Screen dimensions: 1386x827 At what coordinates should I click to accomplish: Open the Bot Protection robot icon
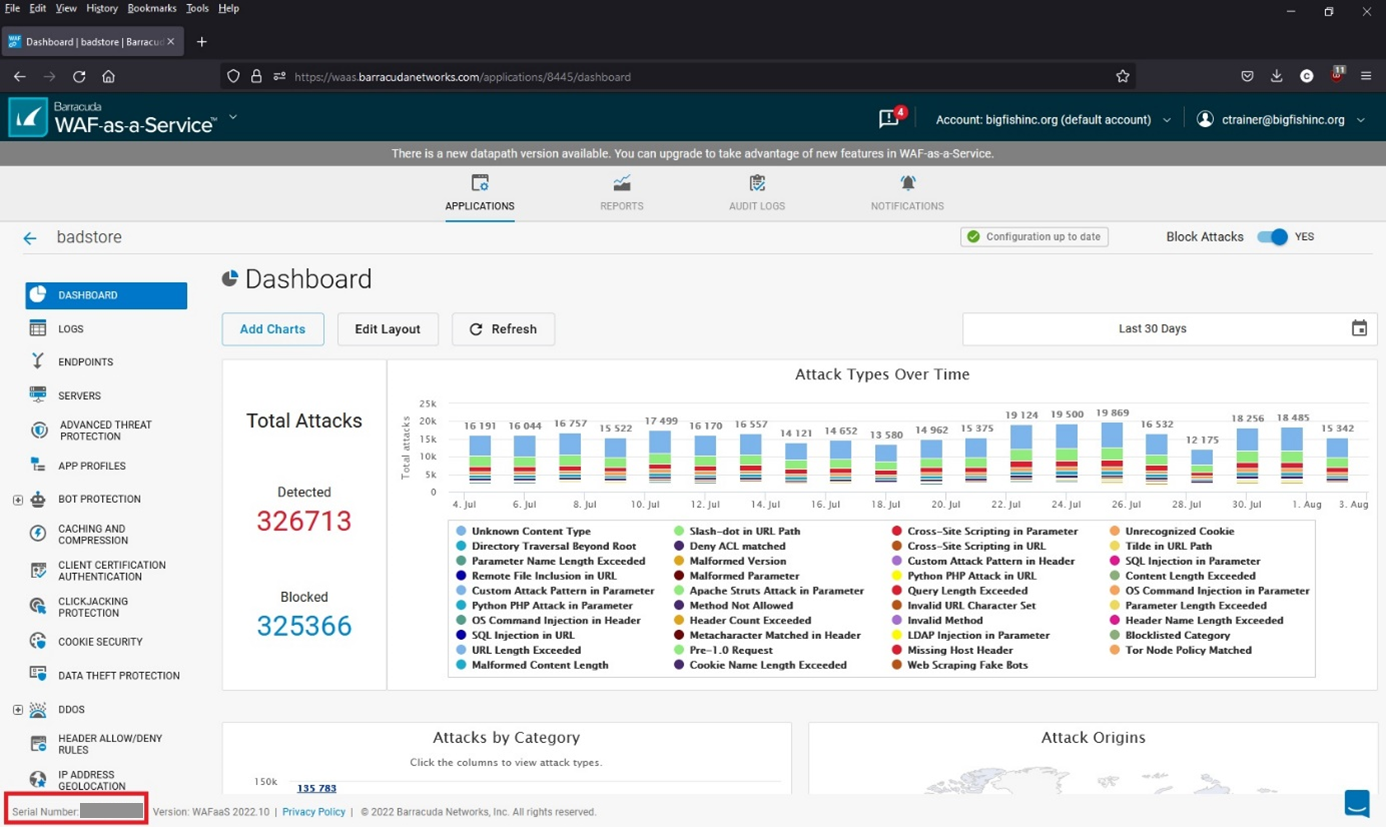point(38,499)
